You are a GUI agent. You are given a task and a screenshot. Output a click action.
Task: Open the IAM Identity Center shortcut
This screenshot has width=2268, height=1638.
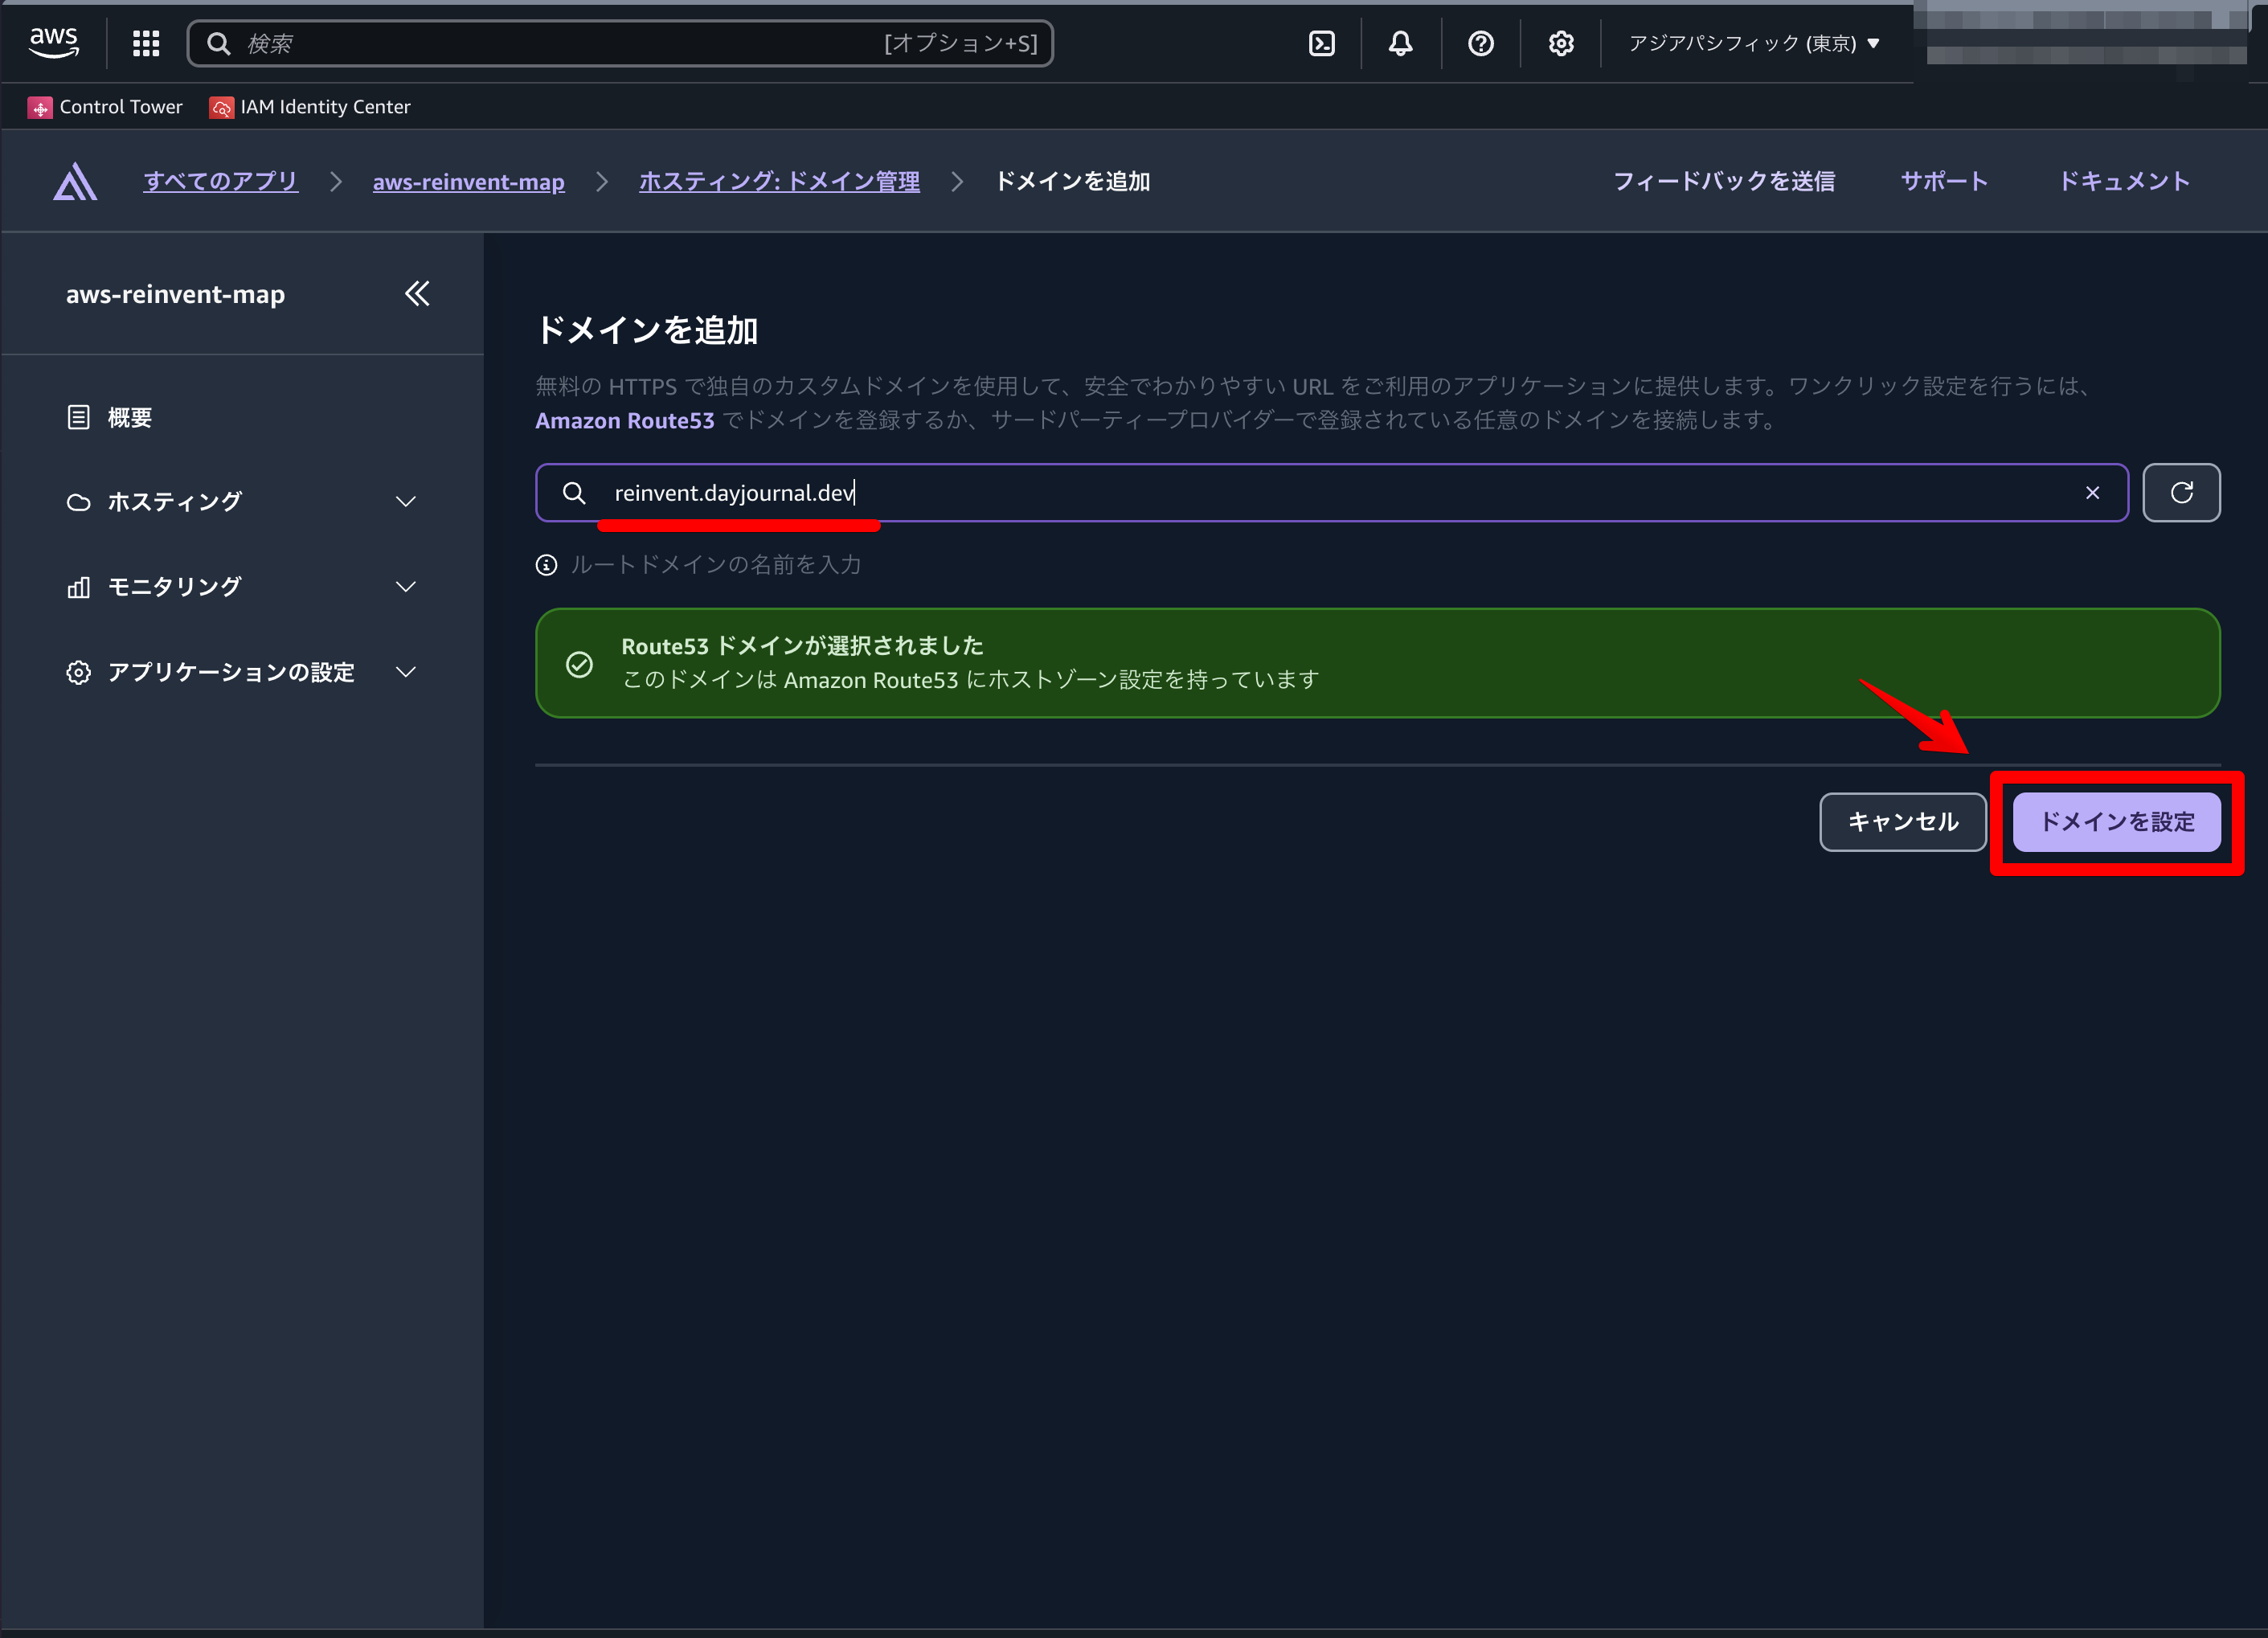310,107
